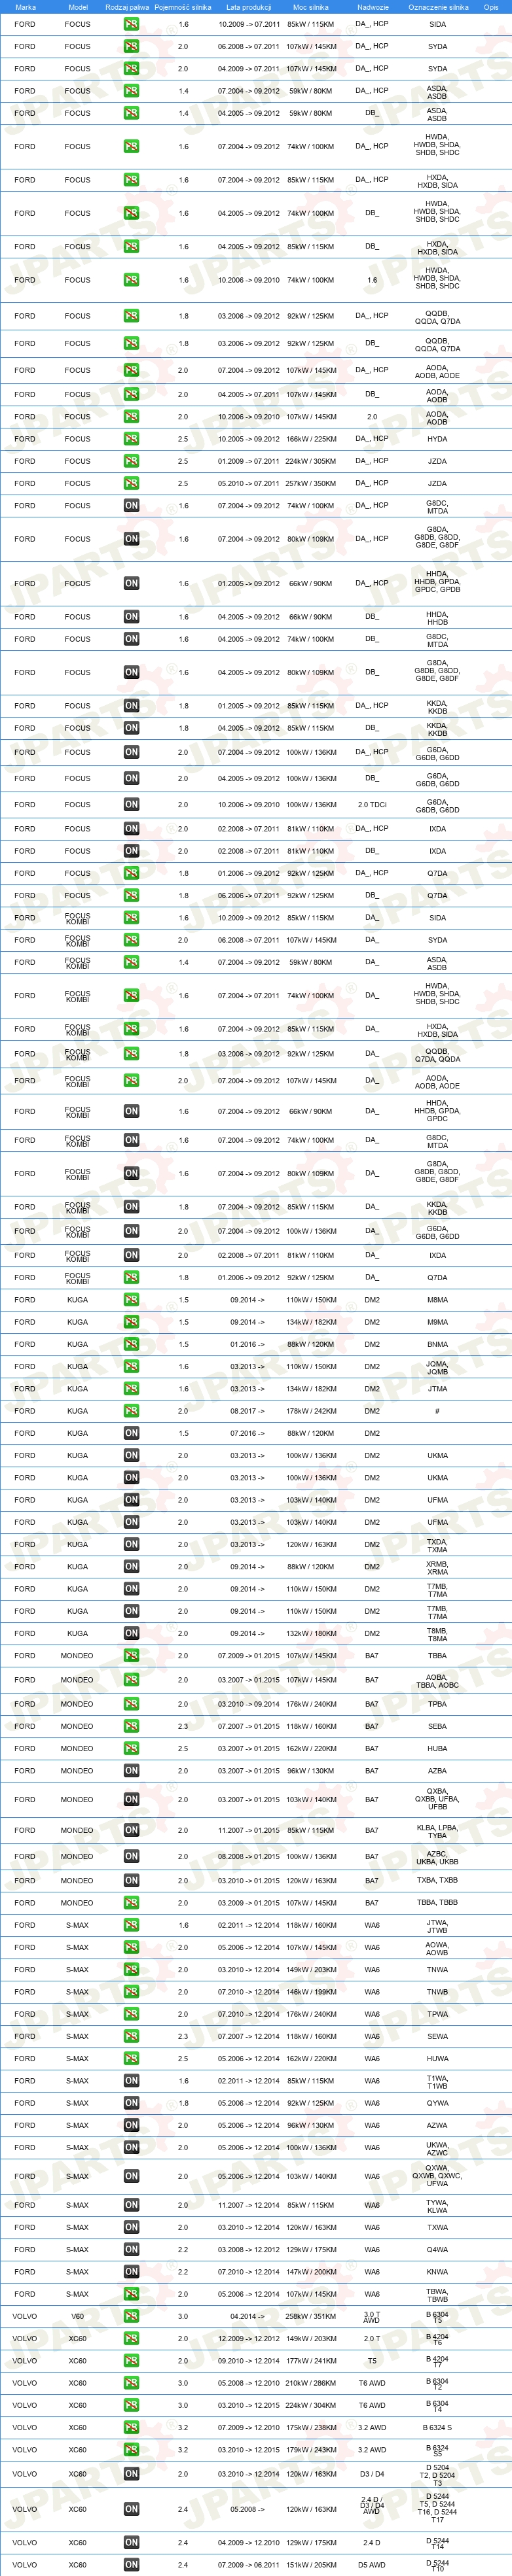Click diesel ON icon in XC60 D3 / D4 row
This screenshot has width=512, height=2576.
[x=131, y=2474]
